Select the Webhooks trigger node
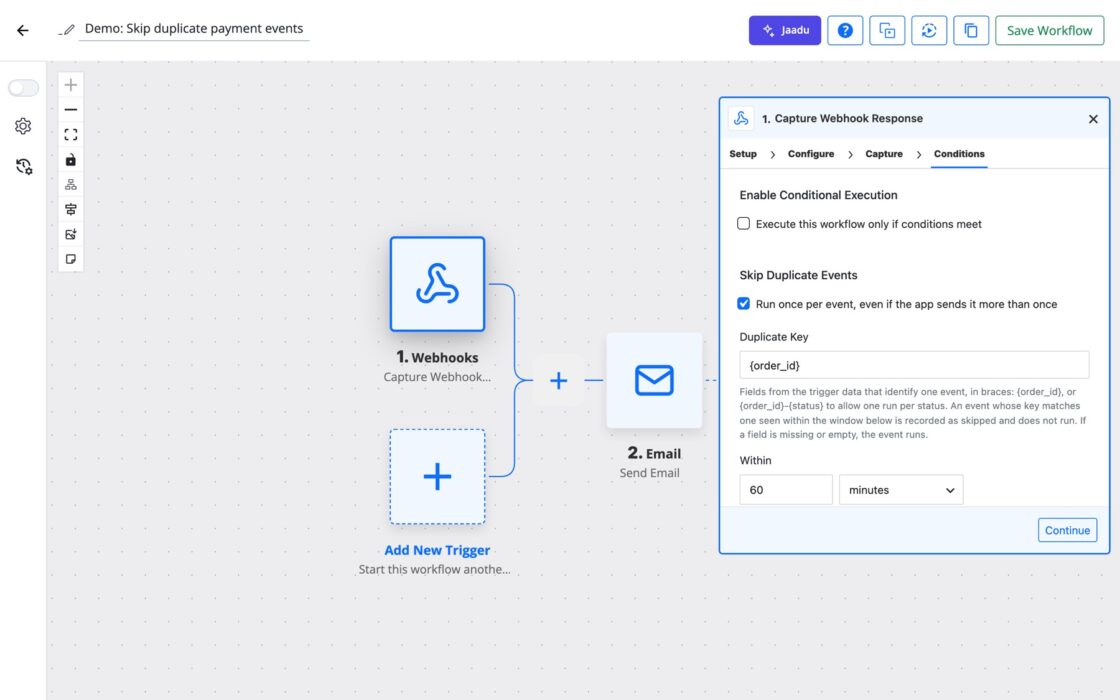 (437, 284)
